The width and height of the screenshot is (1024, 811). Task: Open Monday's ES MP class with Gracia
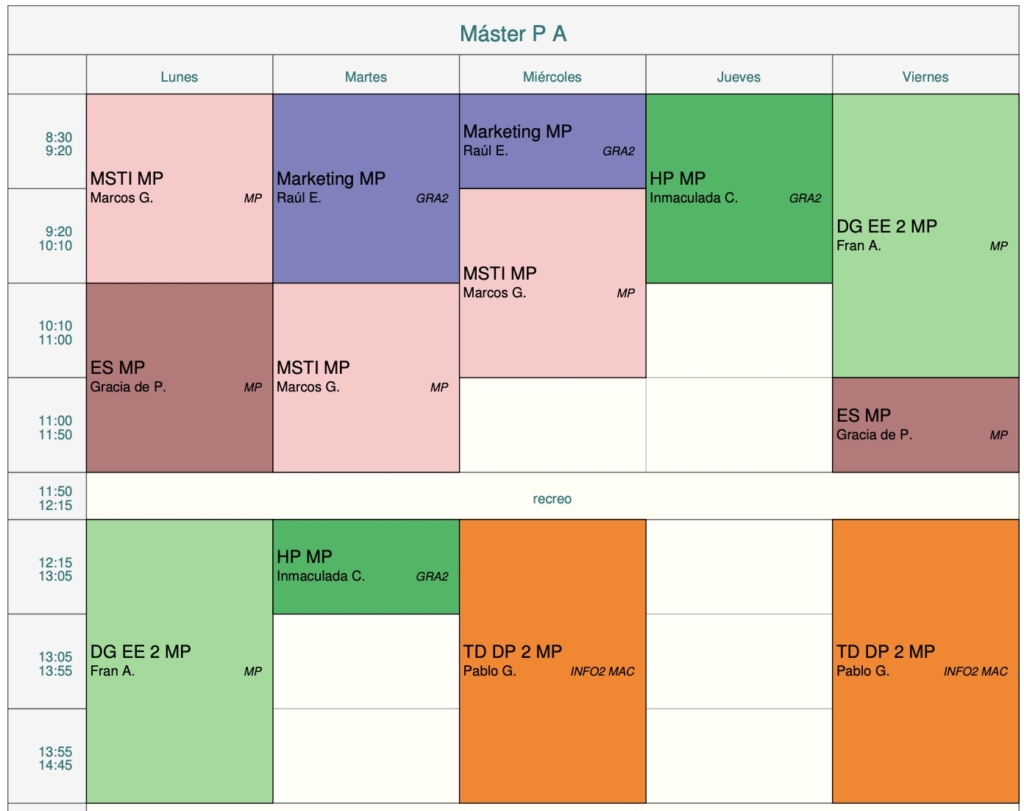(x=179, y=377)
